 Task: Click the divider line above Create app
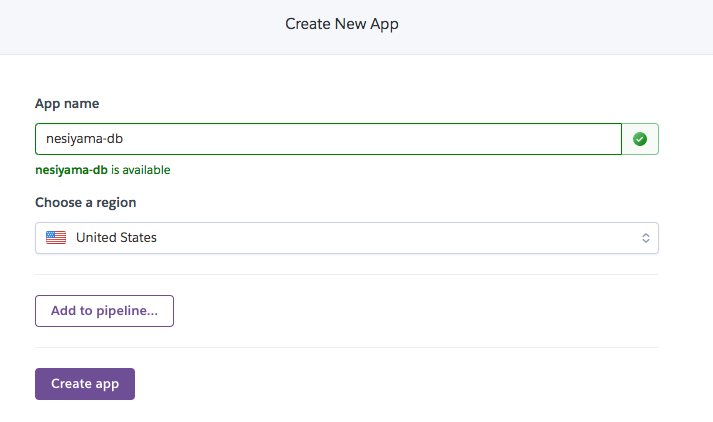point(346,347)
